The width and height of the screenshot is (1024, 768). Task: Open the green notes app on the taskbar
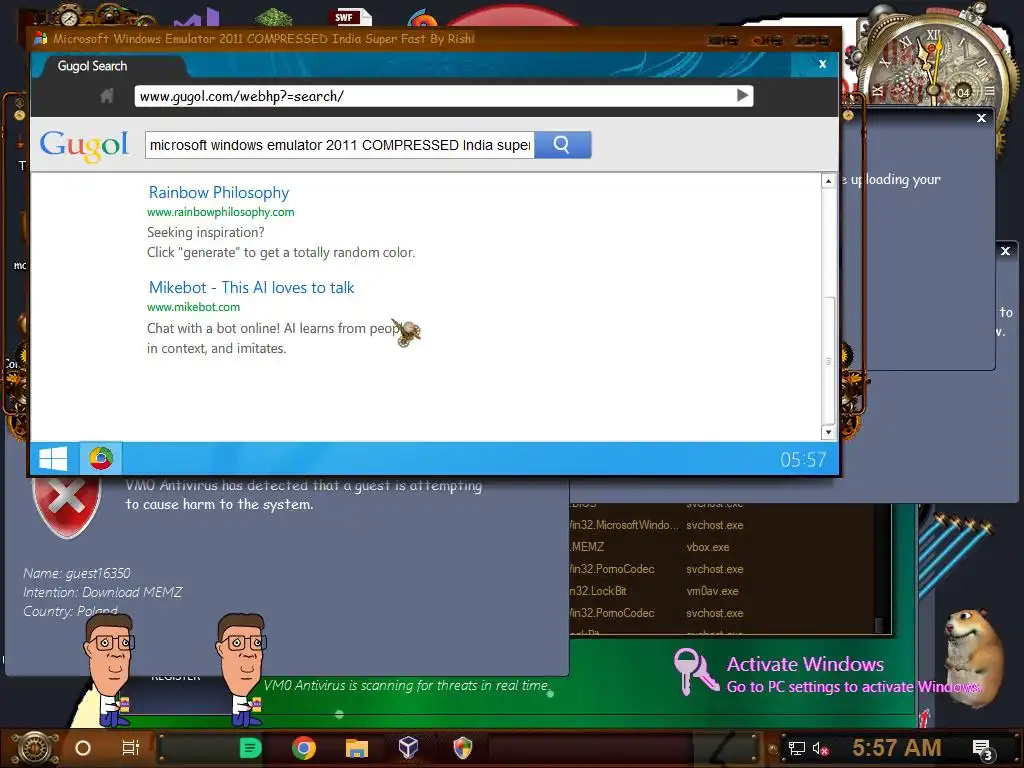(251, 748)
